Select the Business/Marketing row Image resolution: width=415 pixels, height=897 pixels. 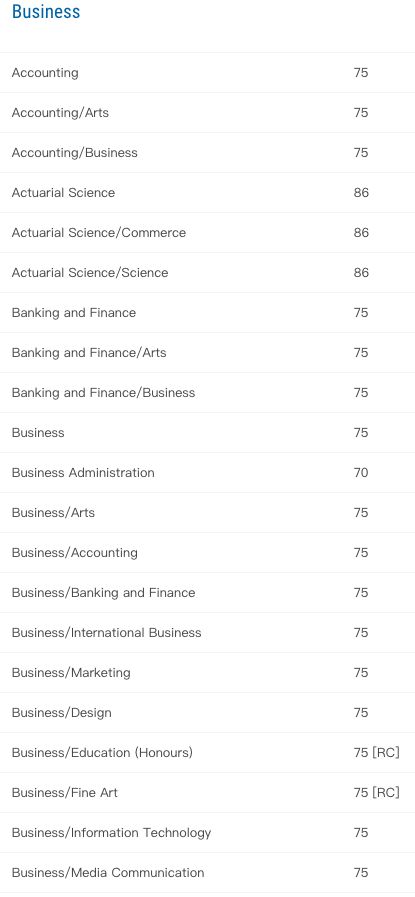tap(207, 673)
